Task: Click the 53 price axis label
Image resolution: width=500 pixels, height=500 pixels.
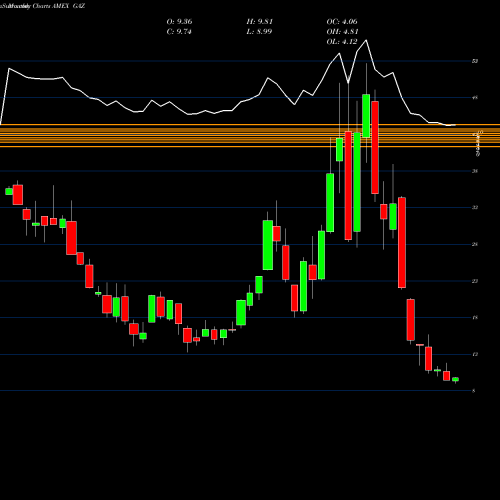Action: tap(475, 61)
